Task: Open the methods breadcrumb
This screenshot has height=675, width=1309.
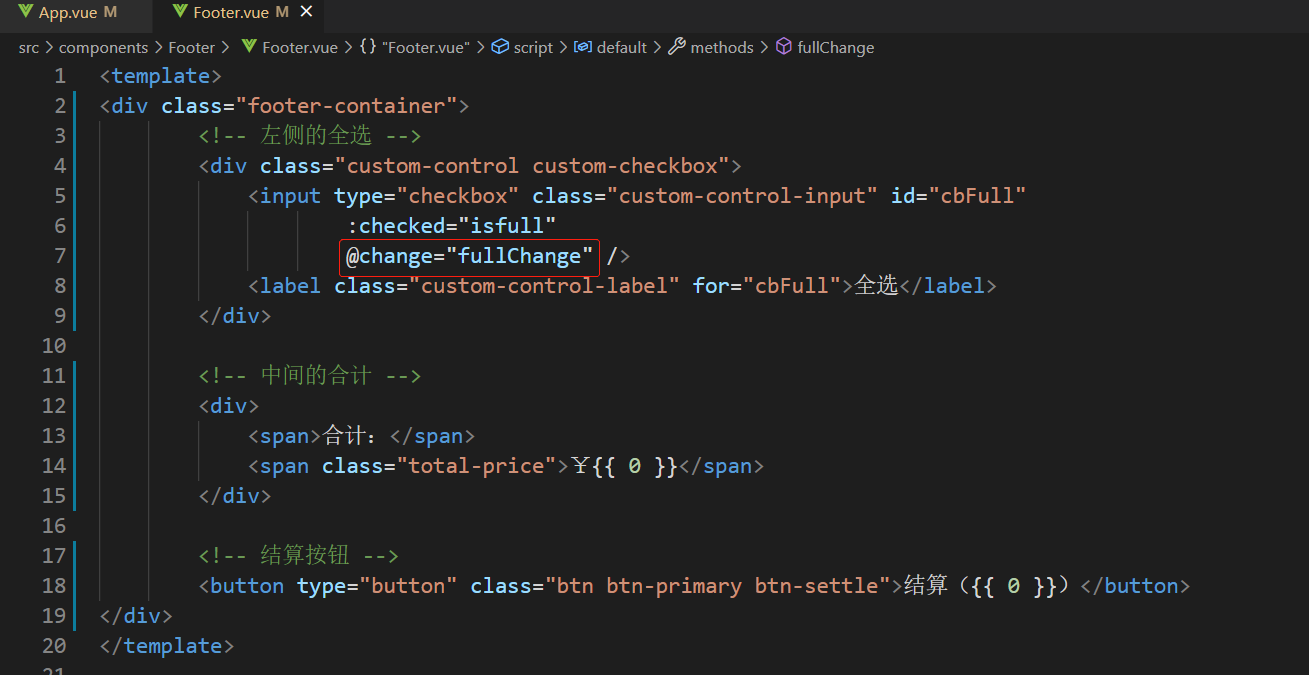Action: pyautogui.click(x=722, y=47)
